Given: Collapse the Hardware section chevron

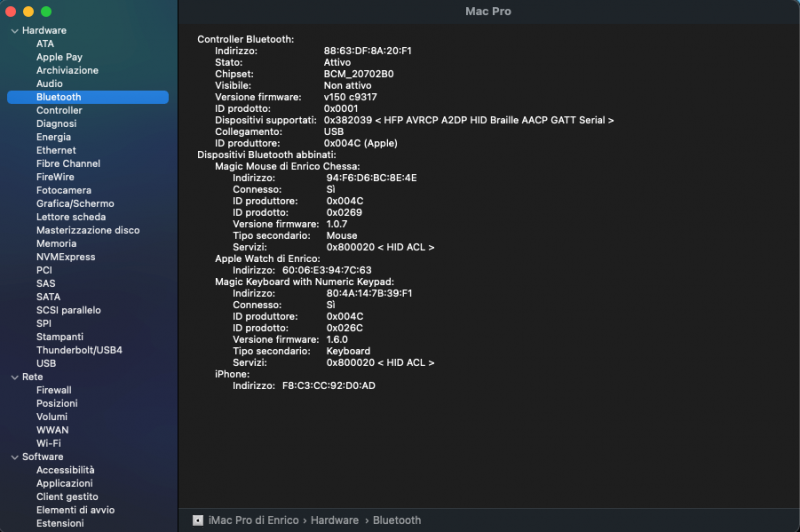Looking at the screenshot, I should click(x=14, y=31).
